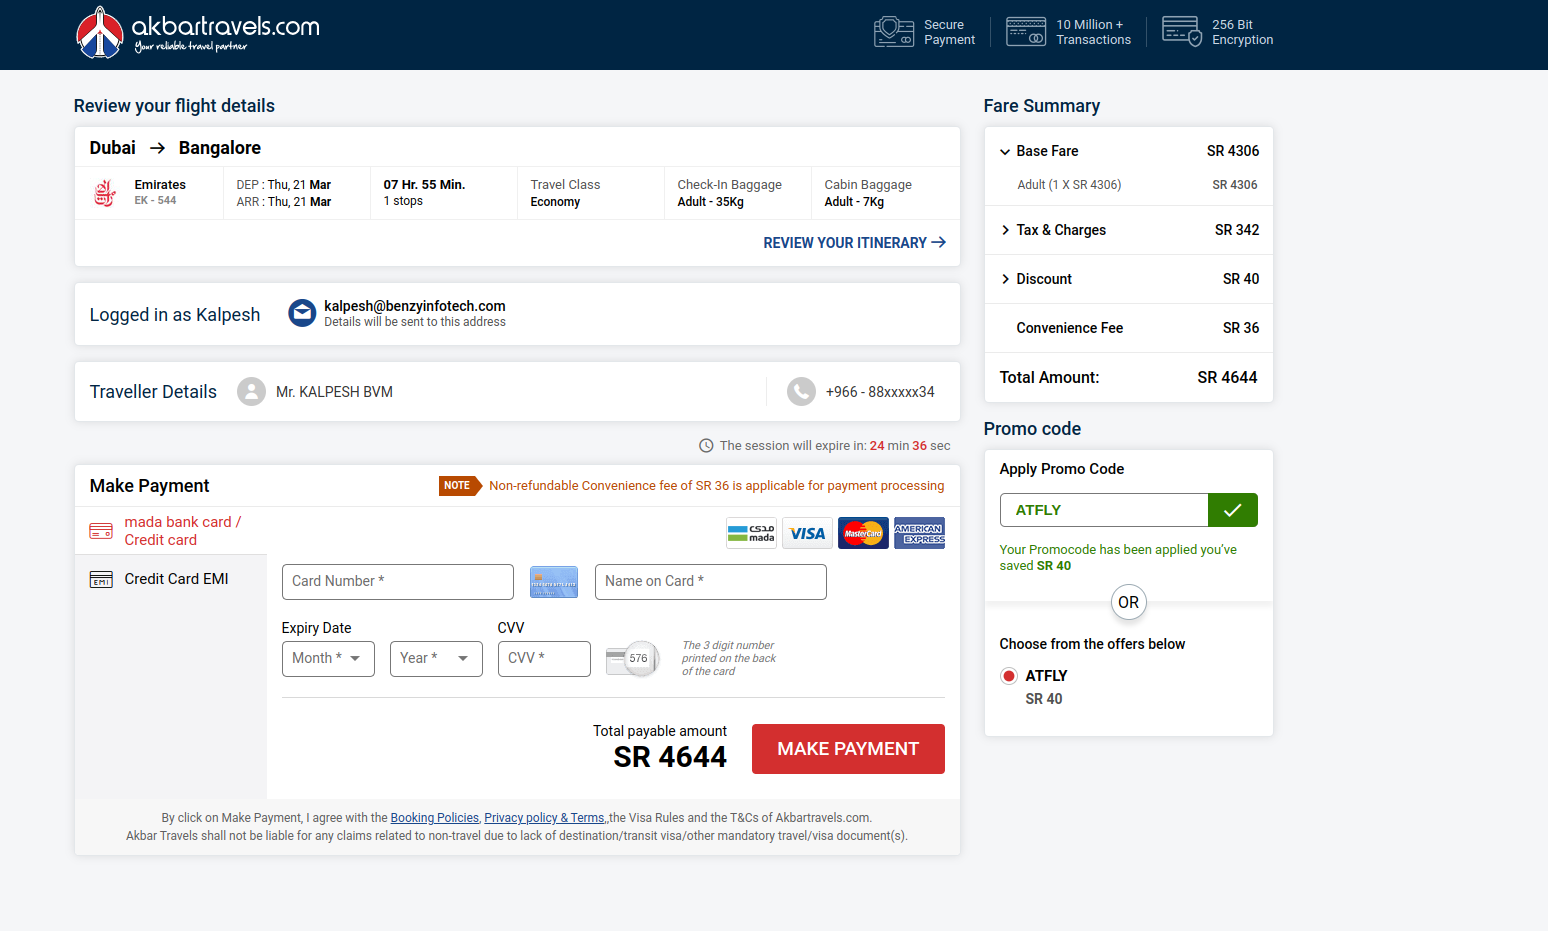Click the Travel Class Economy text

(x=565, y=193)
